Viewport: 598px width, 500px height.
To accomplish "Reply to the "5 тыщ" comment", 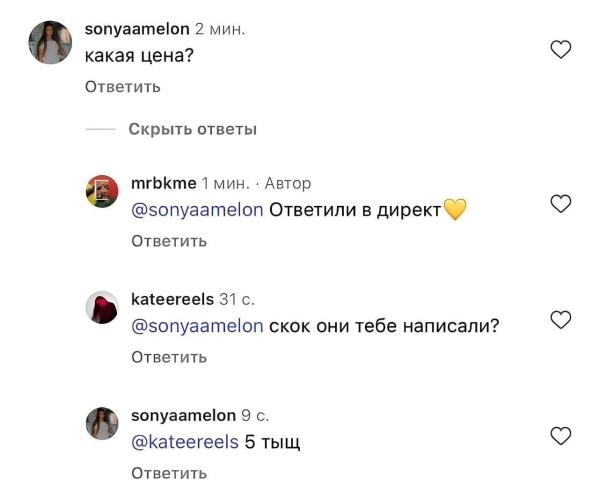I will [x=169, y=473].
